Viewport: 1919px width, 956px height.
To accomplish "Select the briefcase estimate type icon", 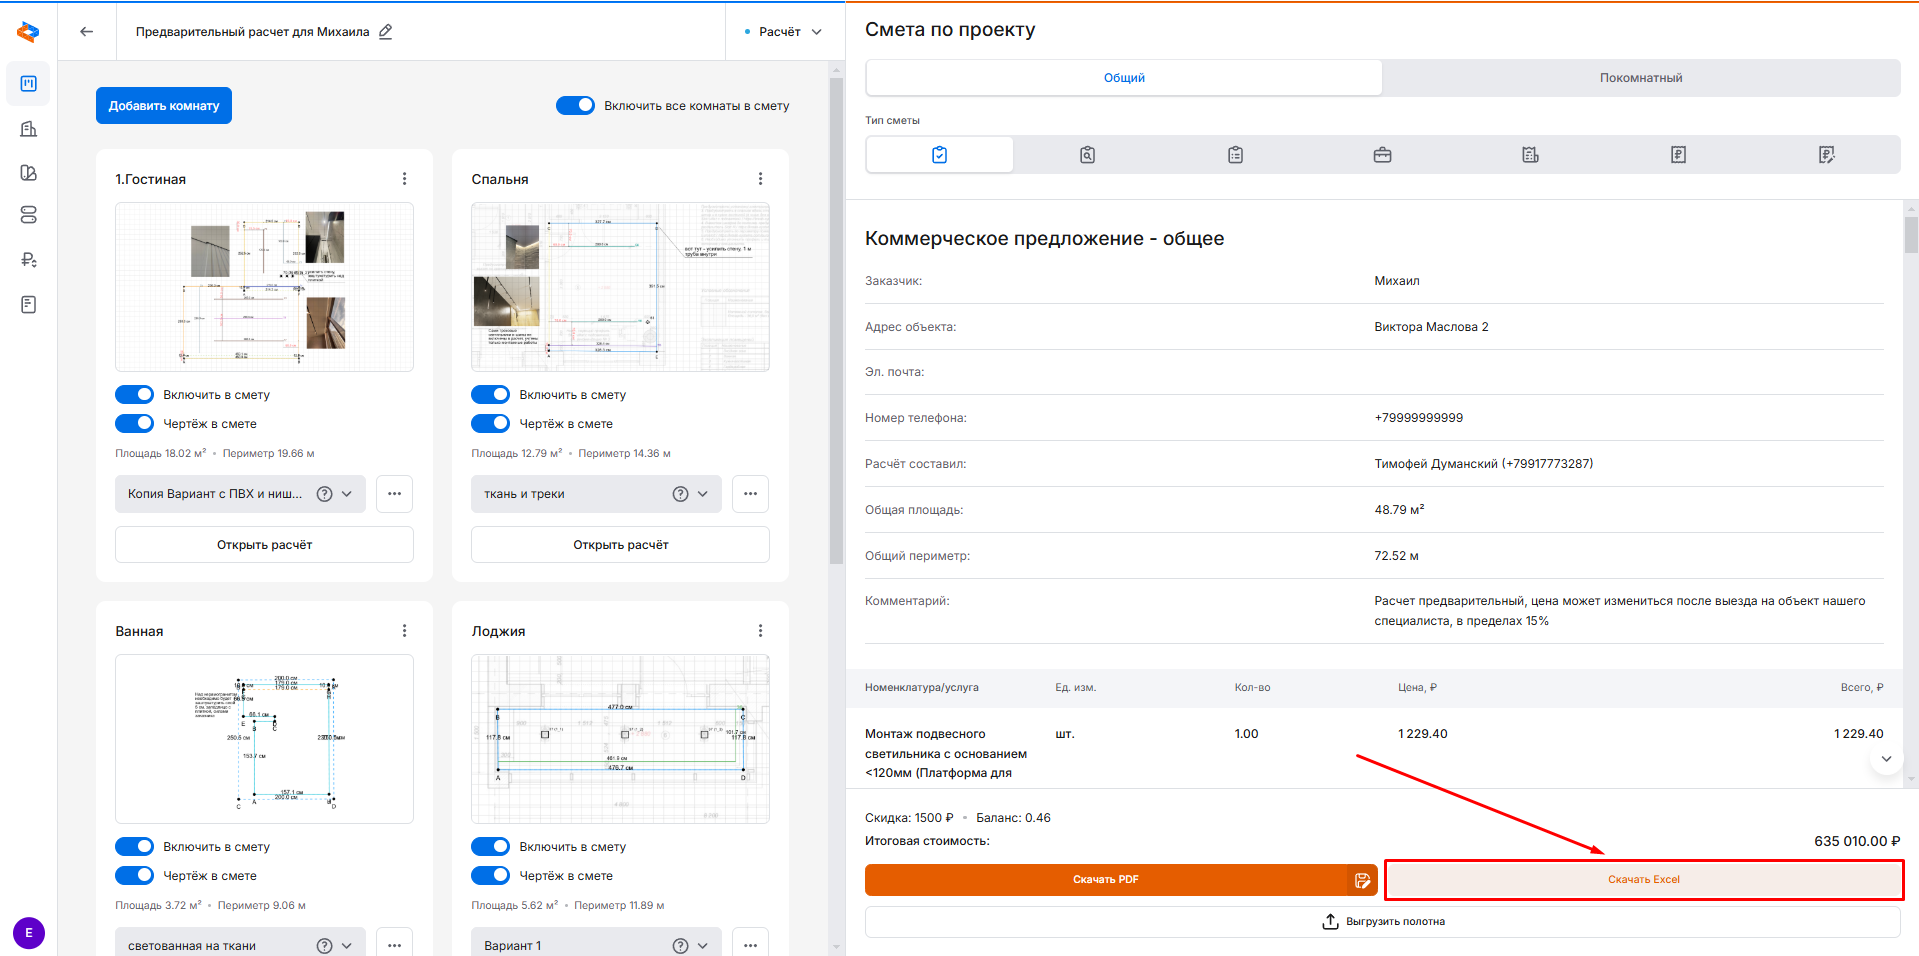I will tap(1382, 155).
